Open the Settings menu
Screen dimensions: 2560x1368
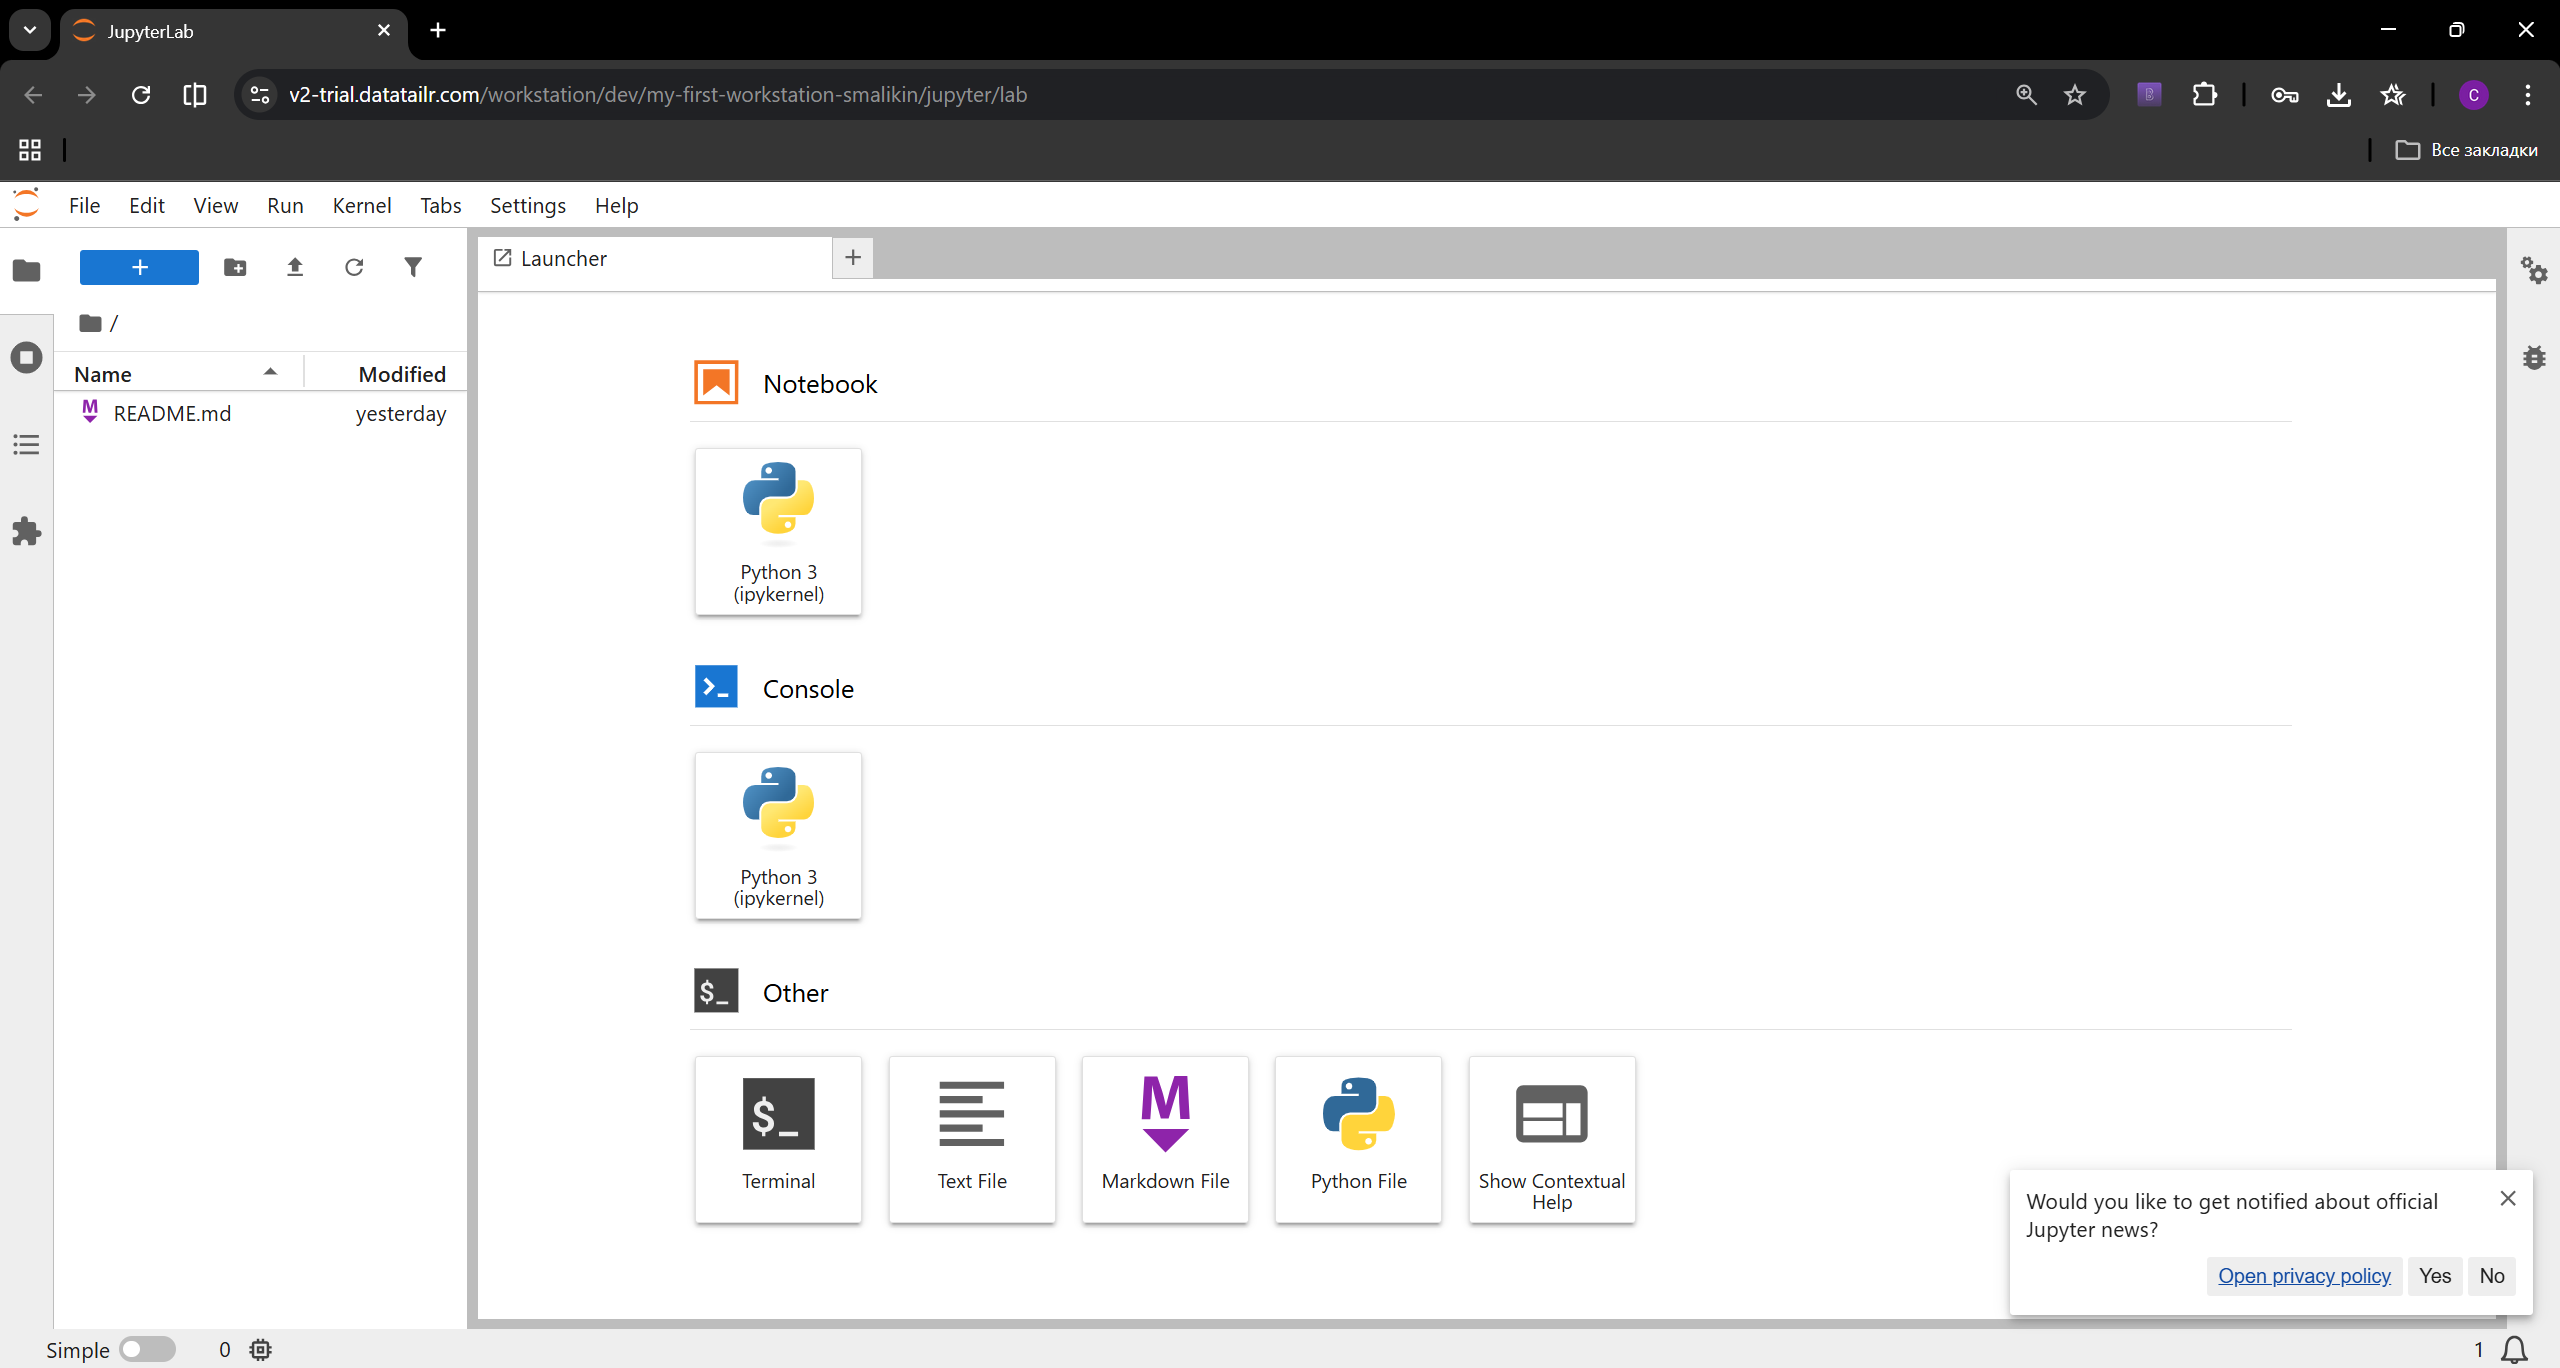coord(528,205)
